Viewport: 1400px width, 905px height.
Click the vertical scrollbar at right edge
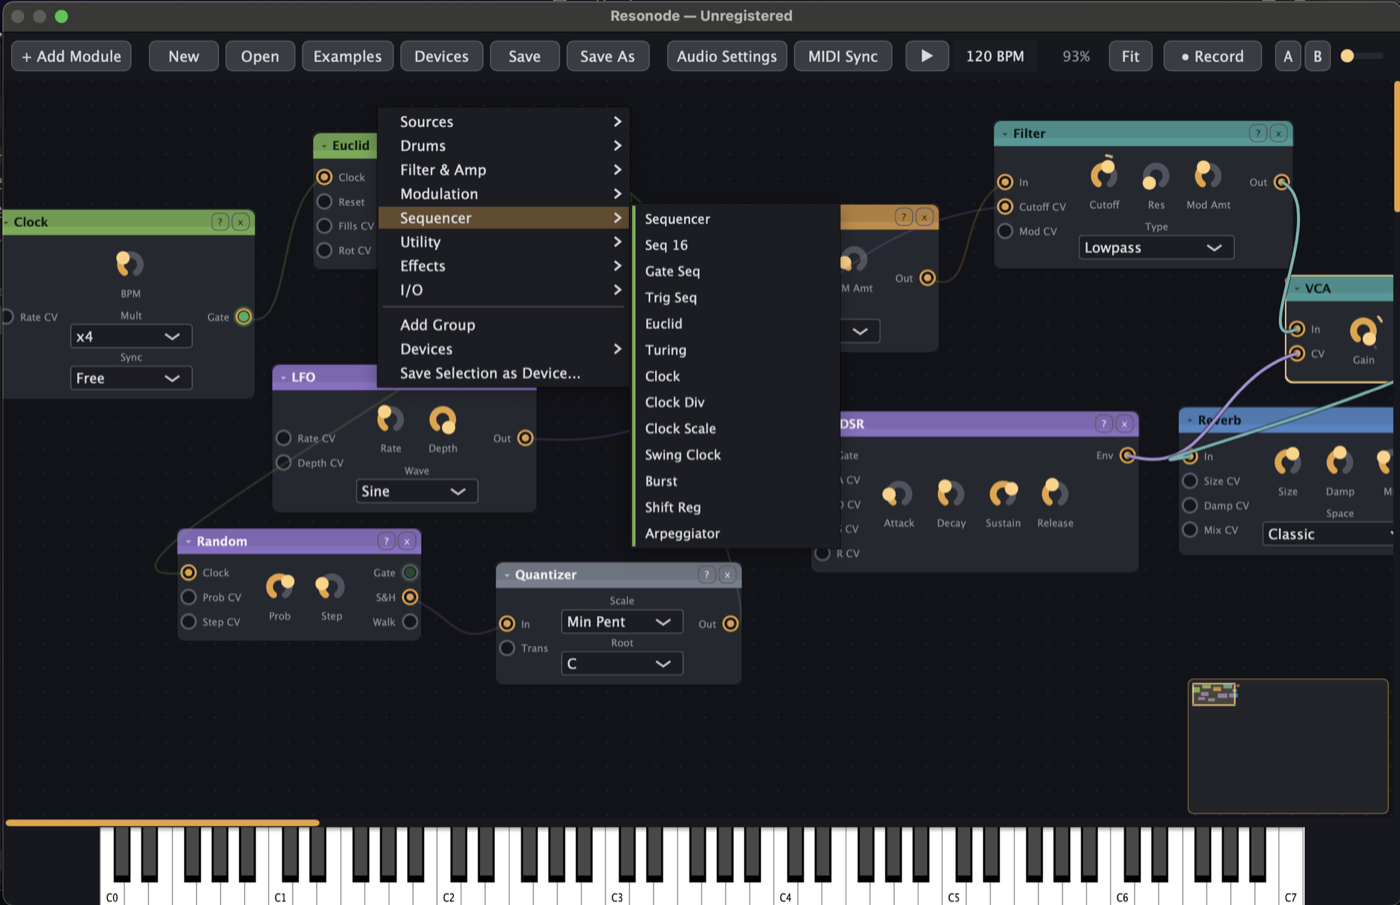[1396, 147]
